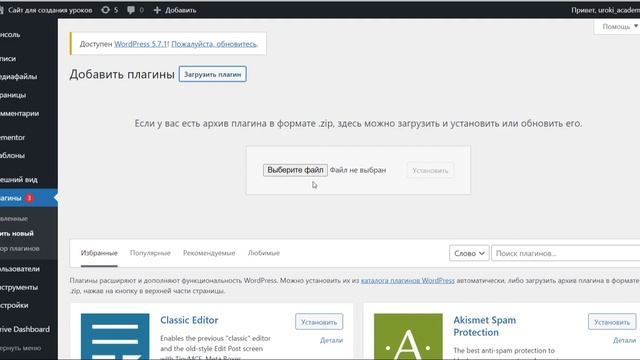
Task: Click the 'Загрузить плагин' button
Action: click(213, 74)
